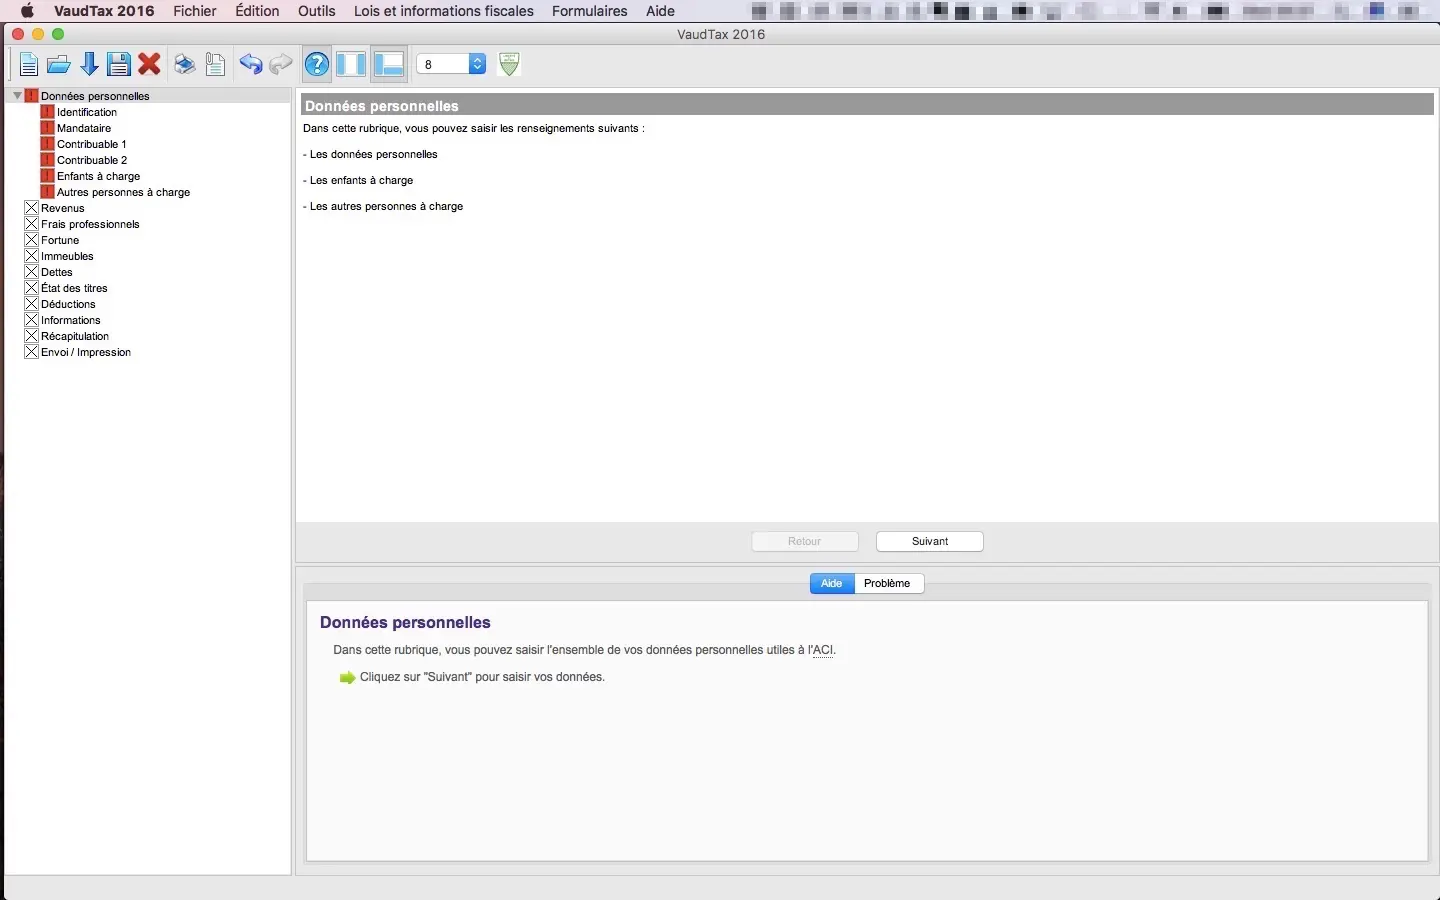Switch to the Aide tab
The height and width of the screenshot is (900, 1440).
point(832,583)
